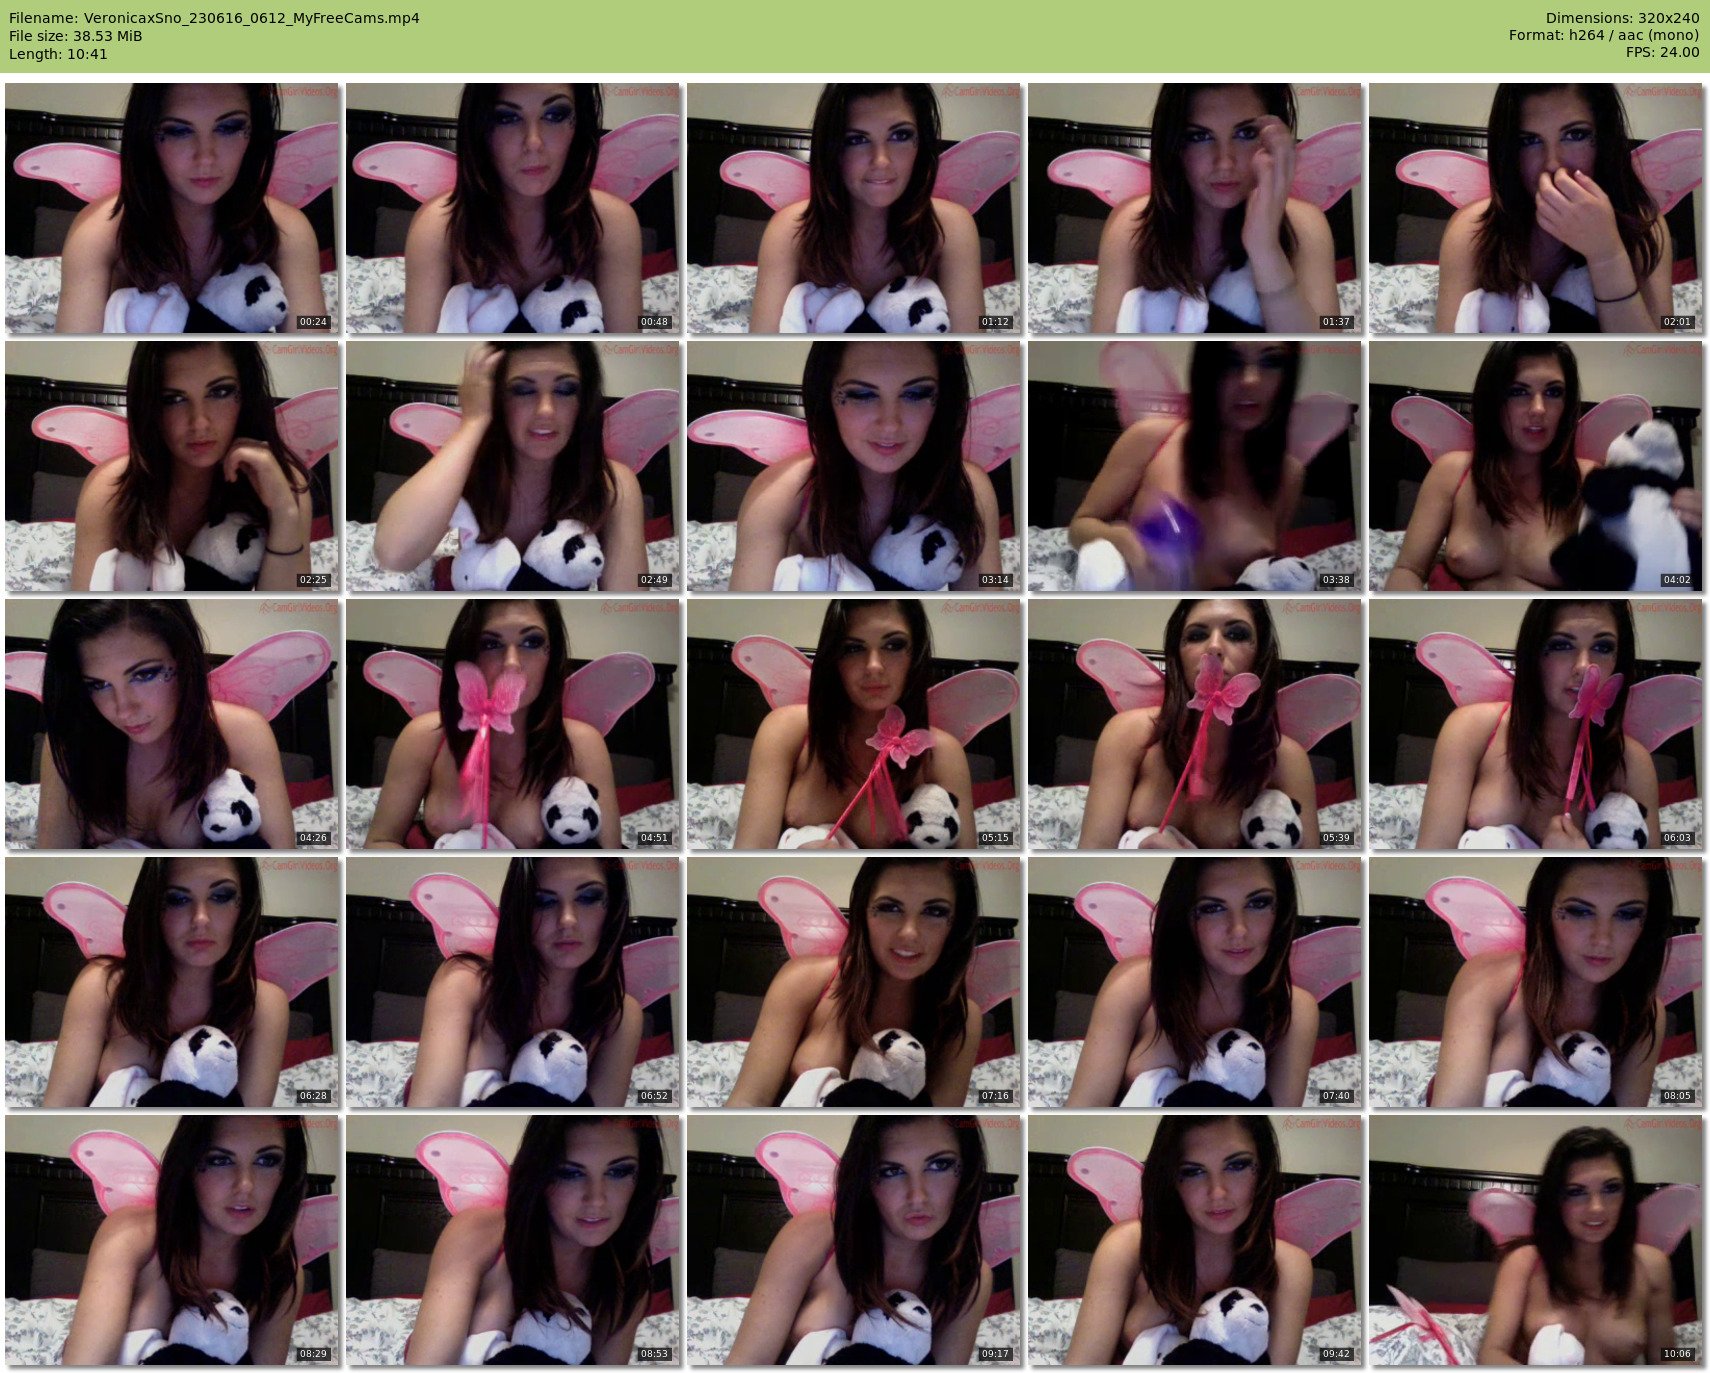Click the Dimensions 320x240 text
Viewport: 1710px width, 1373px height.
[1622, 18]
